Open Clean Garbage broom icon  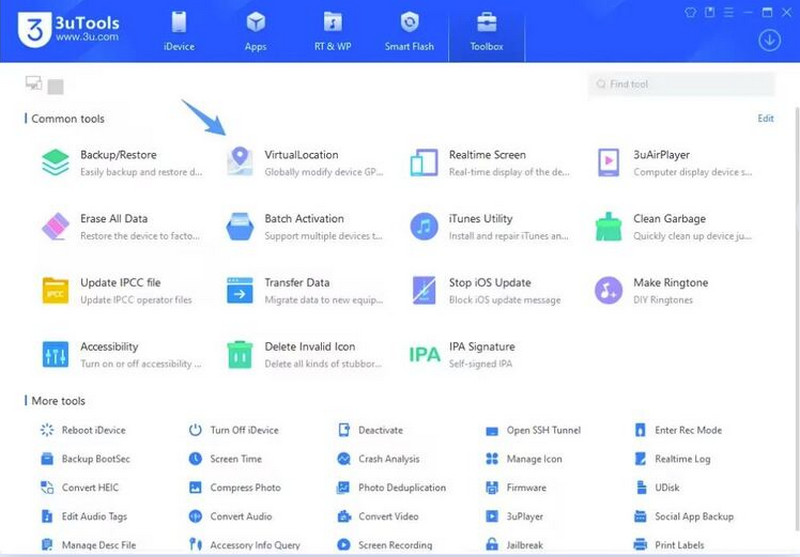[x=608, y=226]
